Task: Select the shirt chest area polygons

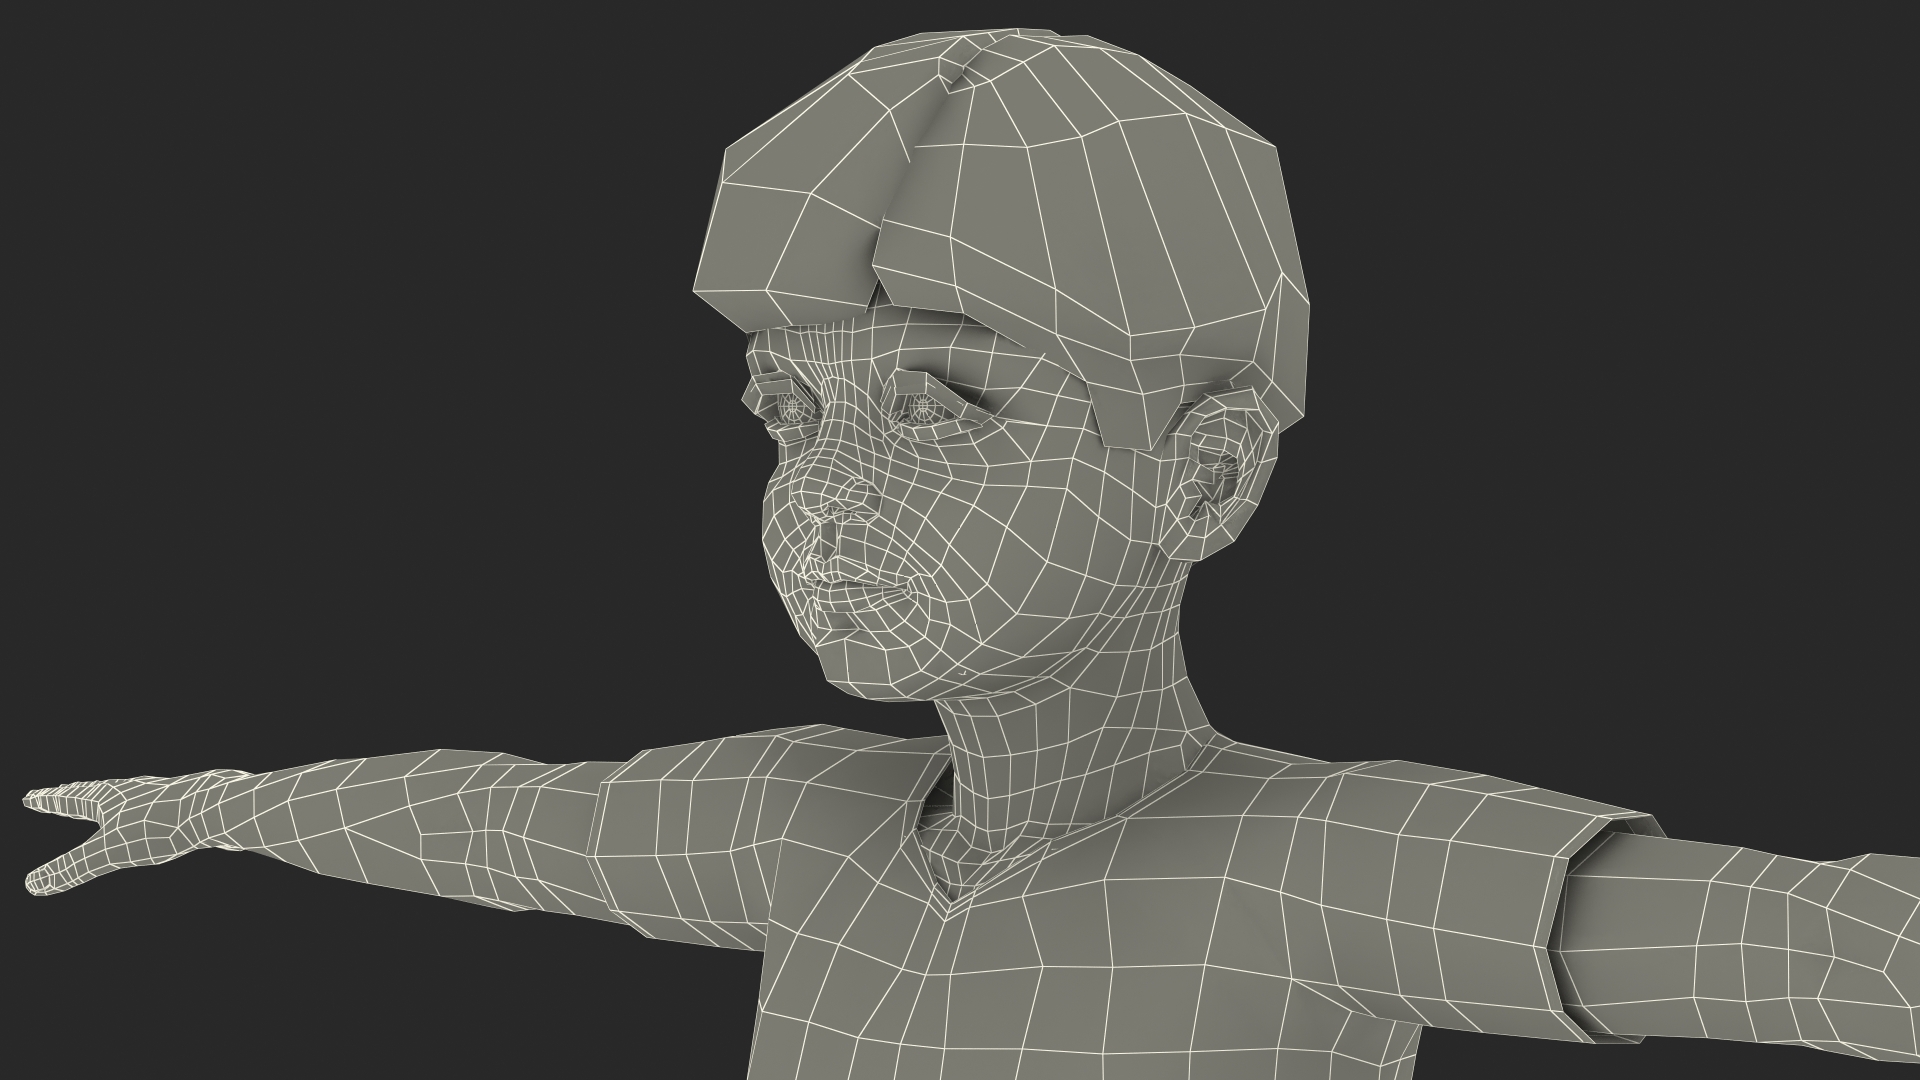Action: tap(1150, 960)
